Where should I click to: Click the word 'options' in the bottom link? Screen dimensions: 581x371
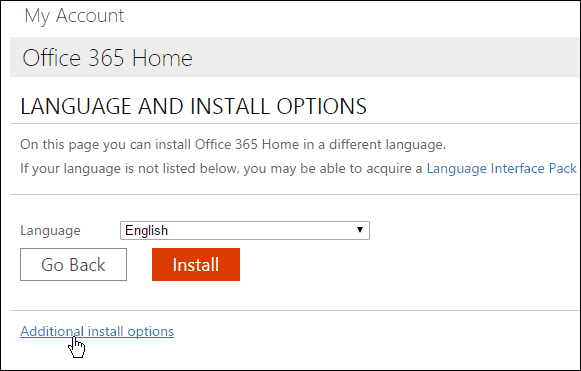150,331
